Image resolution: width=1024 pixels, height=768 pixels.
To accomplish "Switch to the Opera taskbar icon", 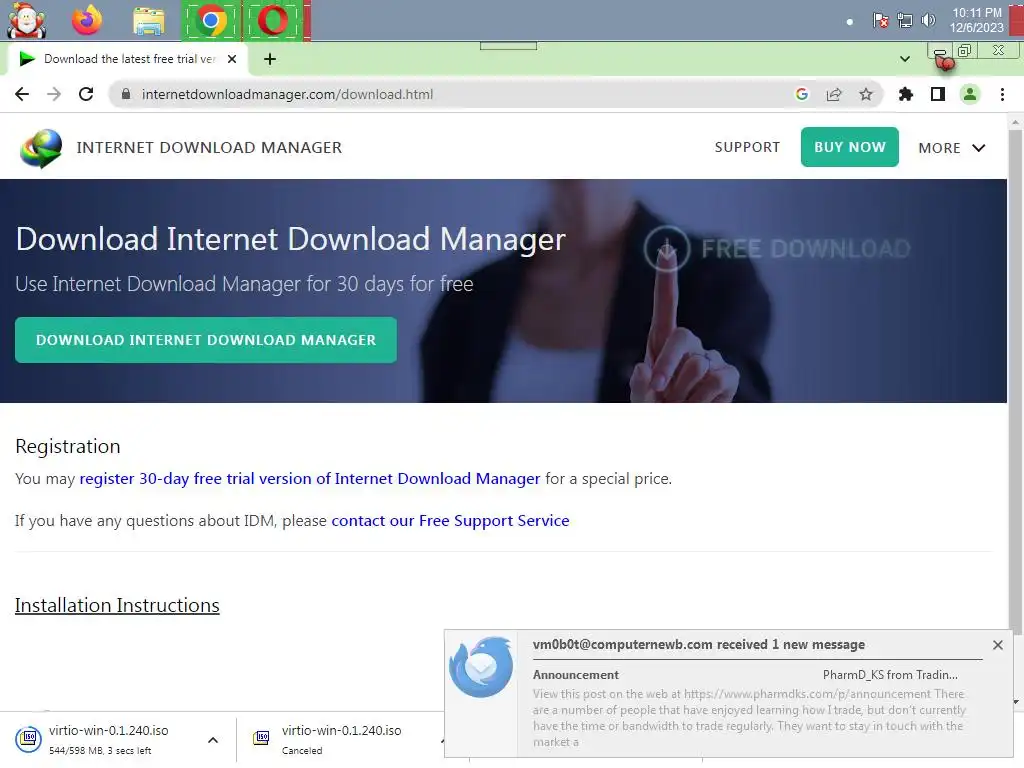I will [273, 21].
